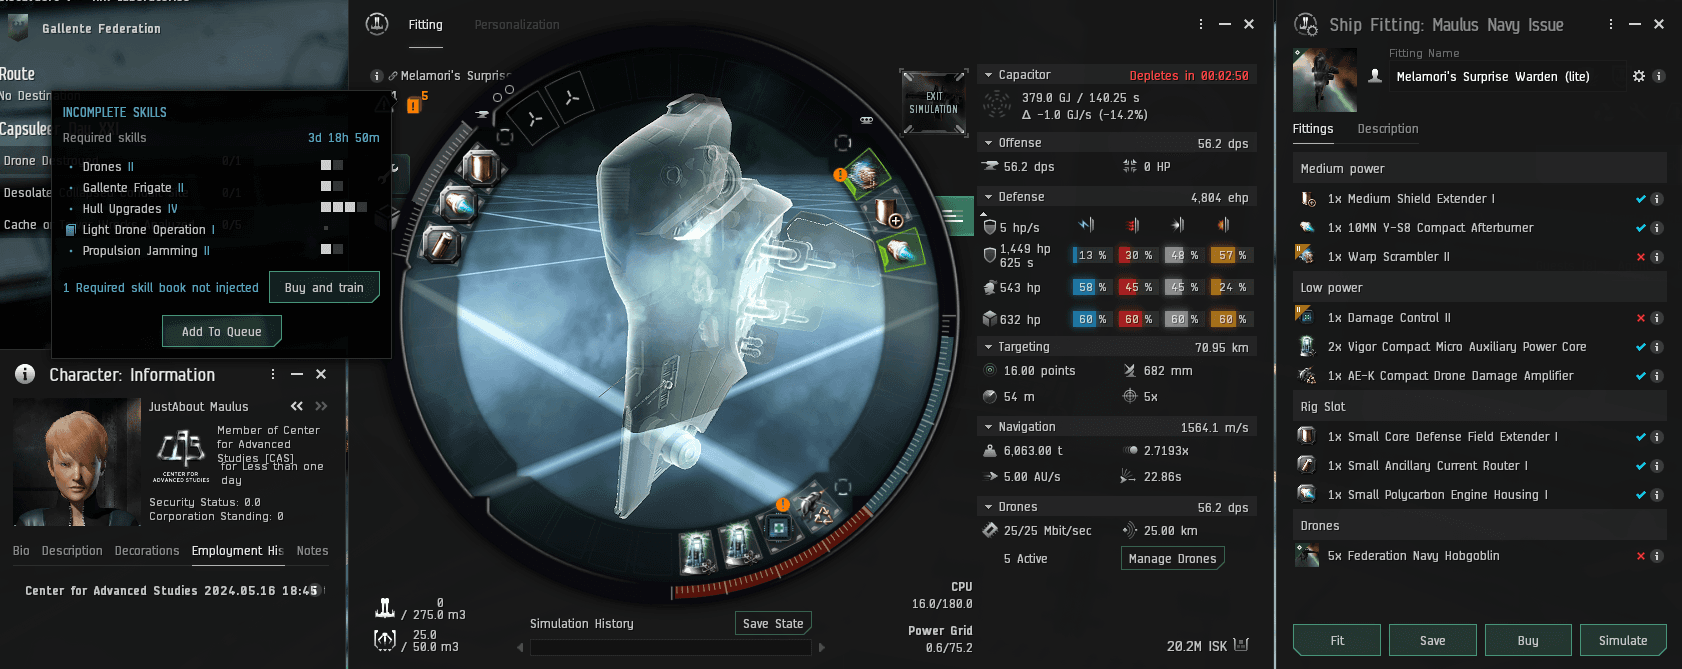Viewport: 1682px width, 669px height.
Task: Click the second empty turret hardpoint slot
Action: [571, 98]
